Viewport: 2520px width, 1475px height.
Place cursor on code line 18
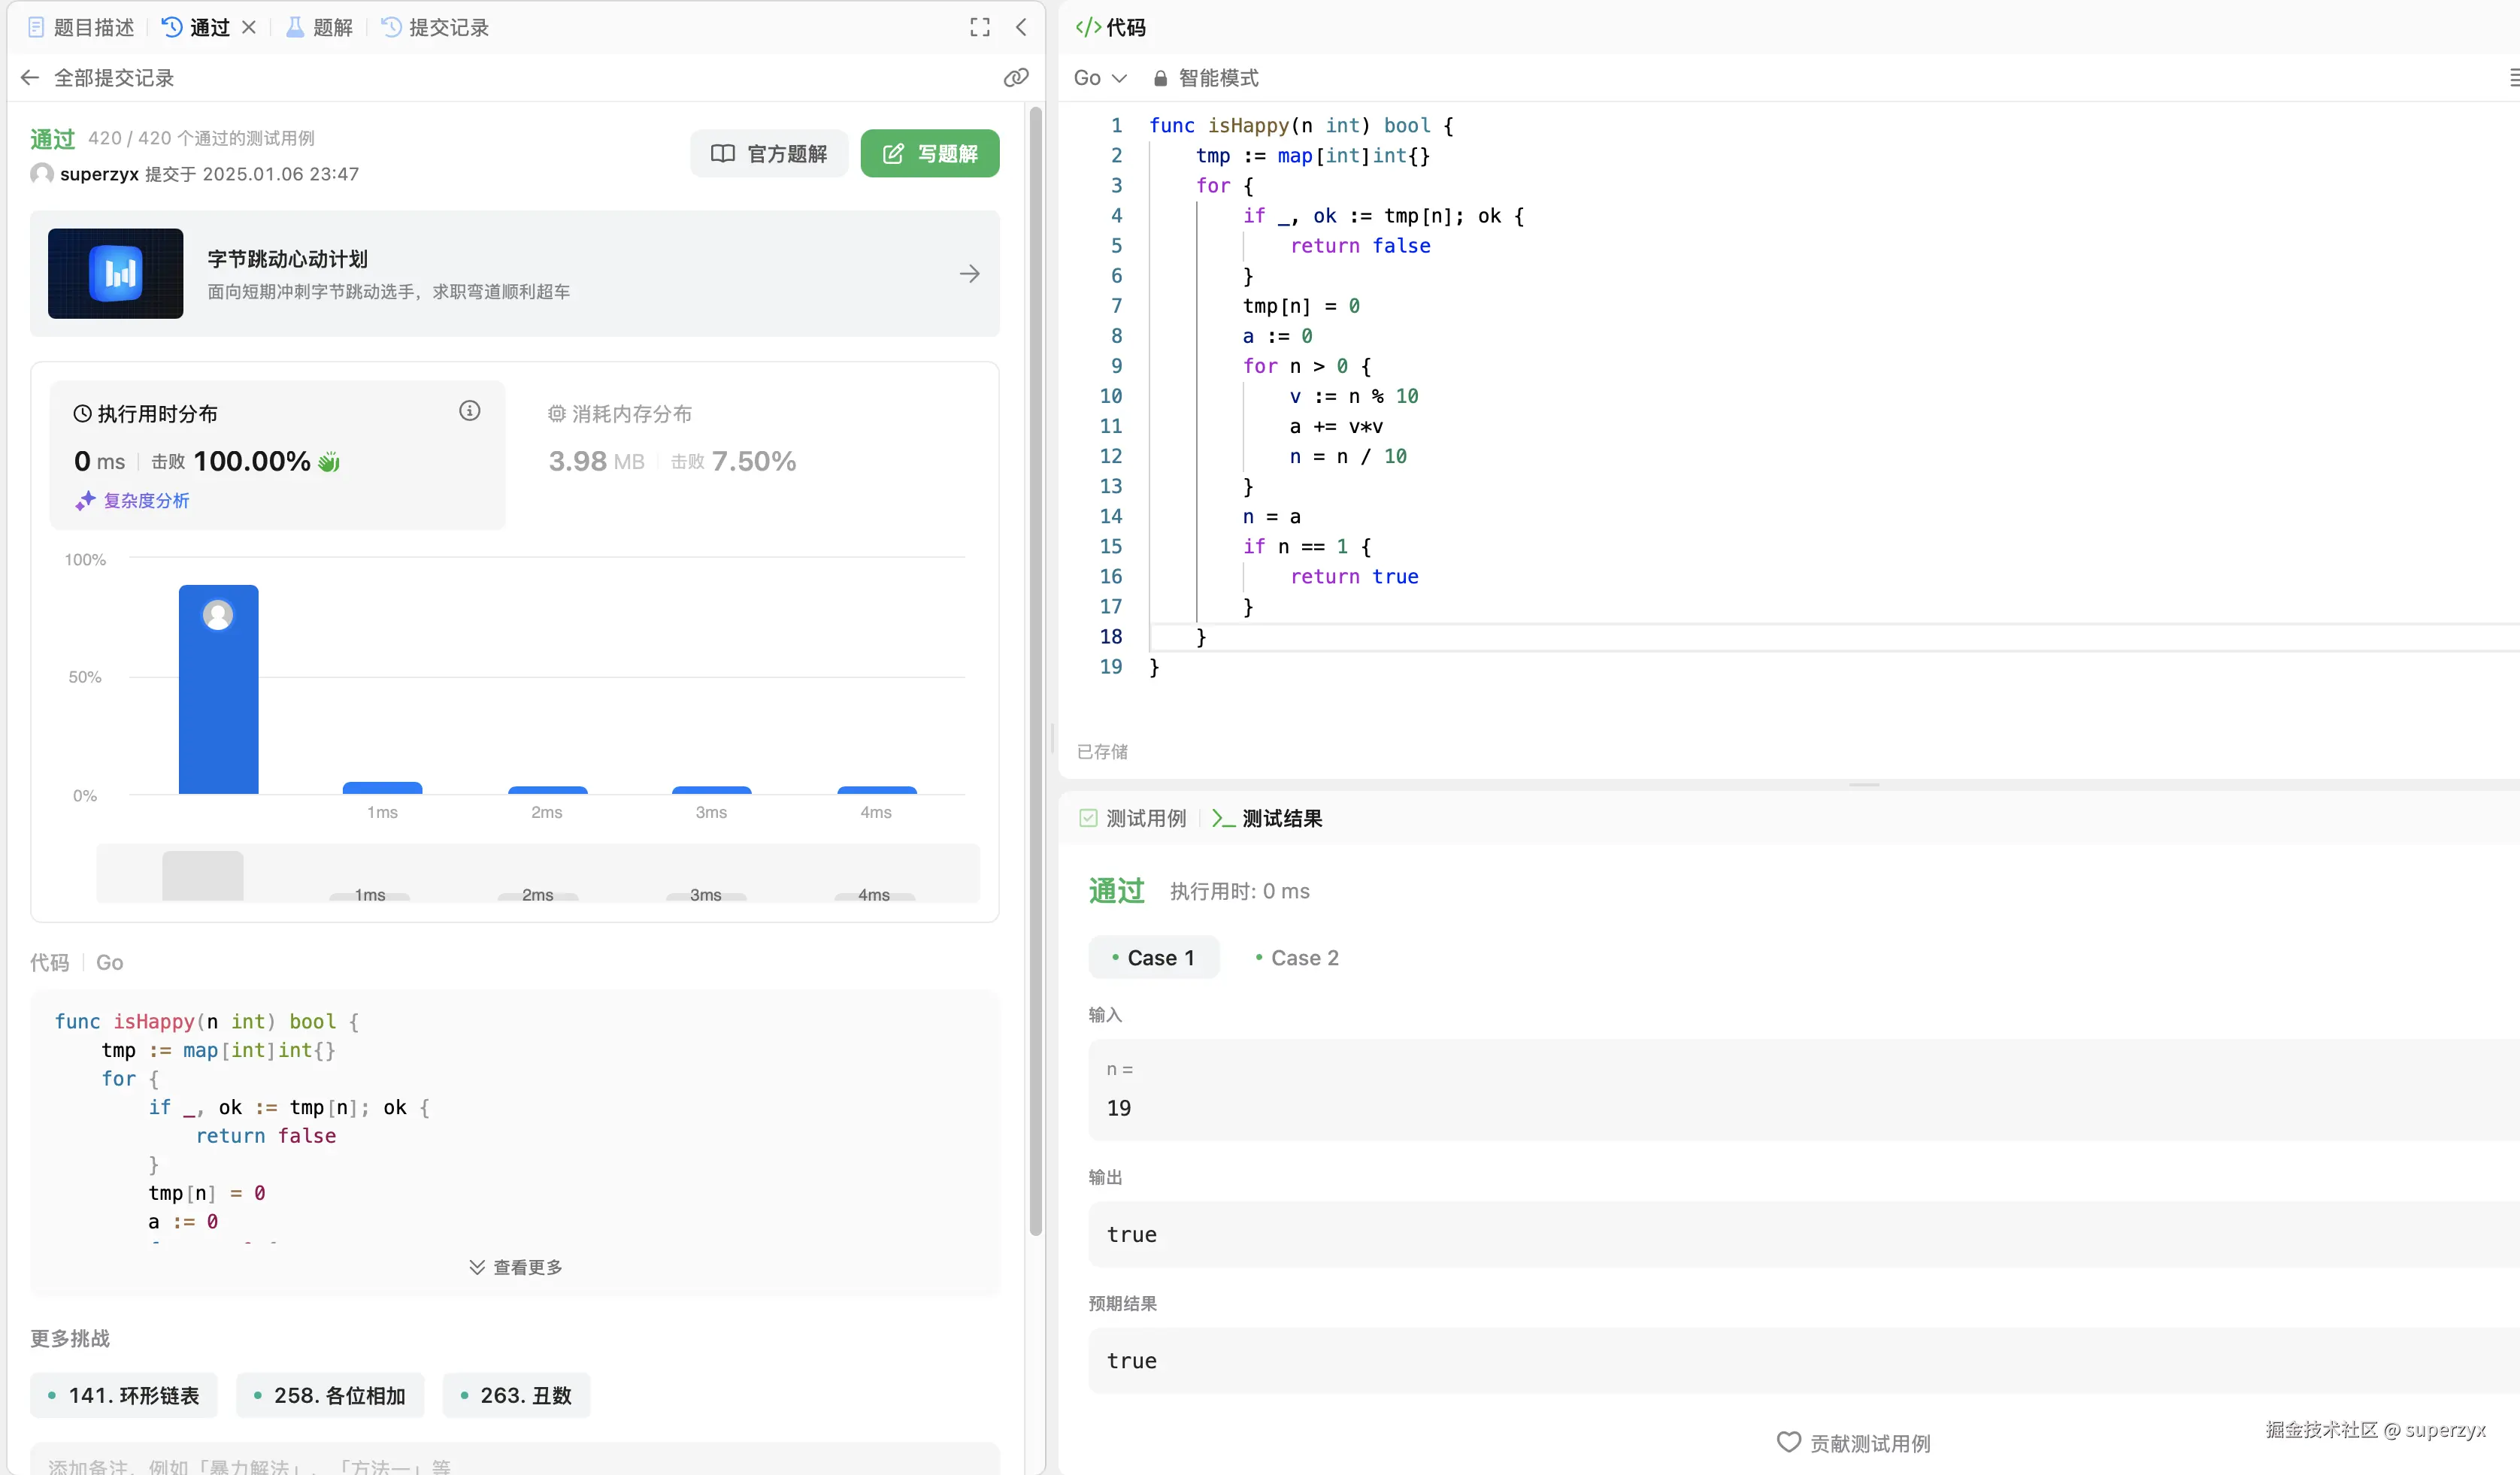[x=1834, y=636]
